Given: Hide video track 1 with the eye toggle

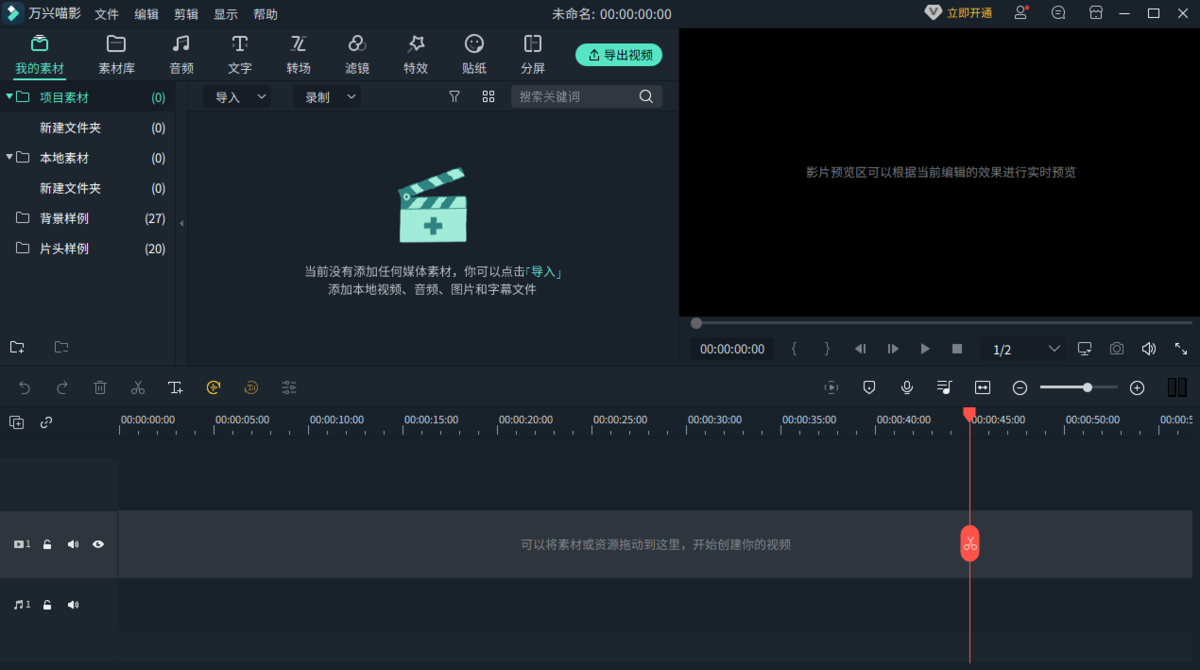Looking at the screenshot, I should tap(97, 544).
